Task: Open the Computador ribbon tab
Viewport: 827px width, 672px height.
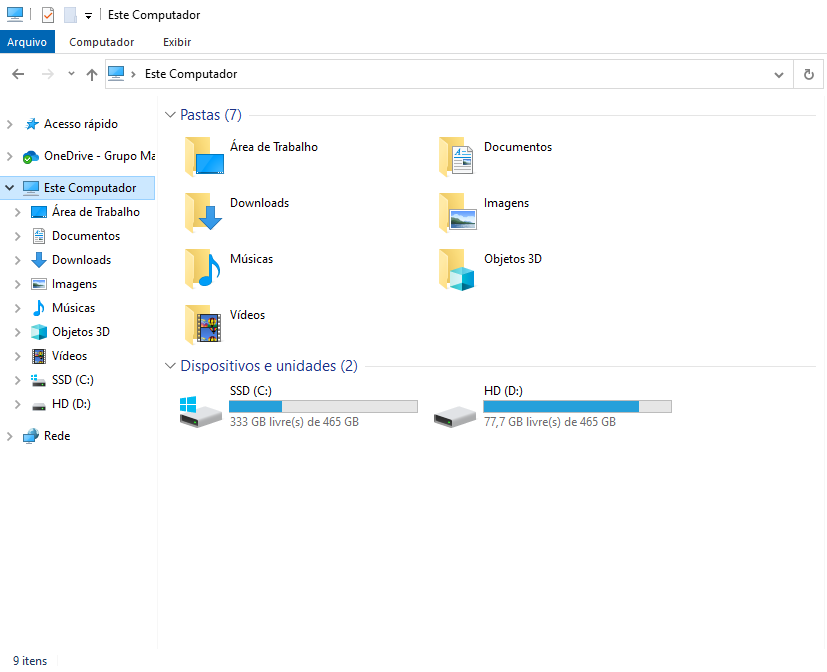Action: tap(101, 42)
